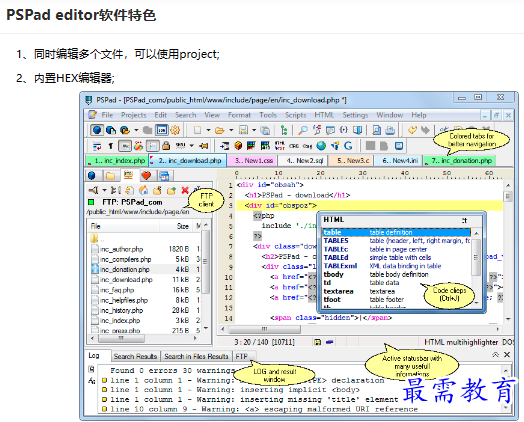The height and width of the screenshot is (422, 524).
Task: Open the window list panel tab
Action: 164,175
